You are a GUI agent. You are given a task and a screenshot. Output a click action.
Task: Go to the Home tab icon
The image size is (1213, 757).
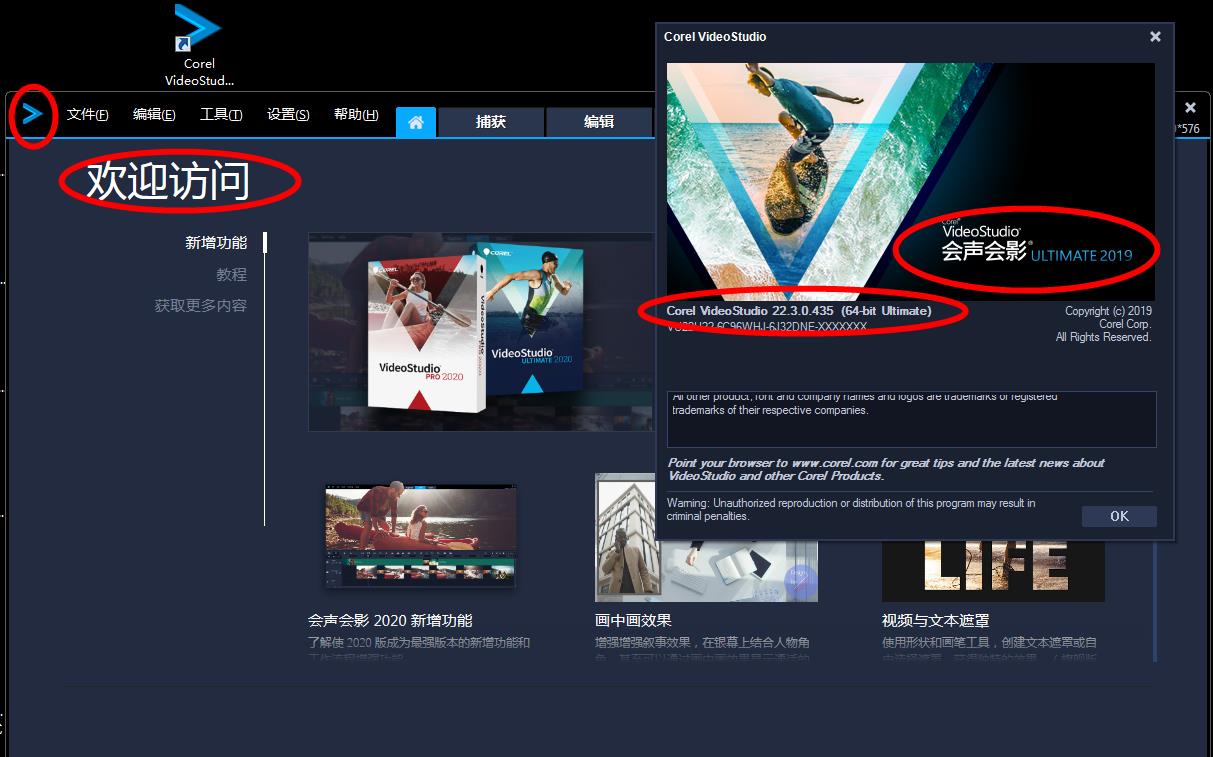tap(415, 122)
